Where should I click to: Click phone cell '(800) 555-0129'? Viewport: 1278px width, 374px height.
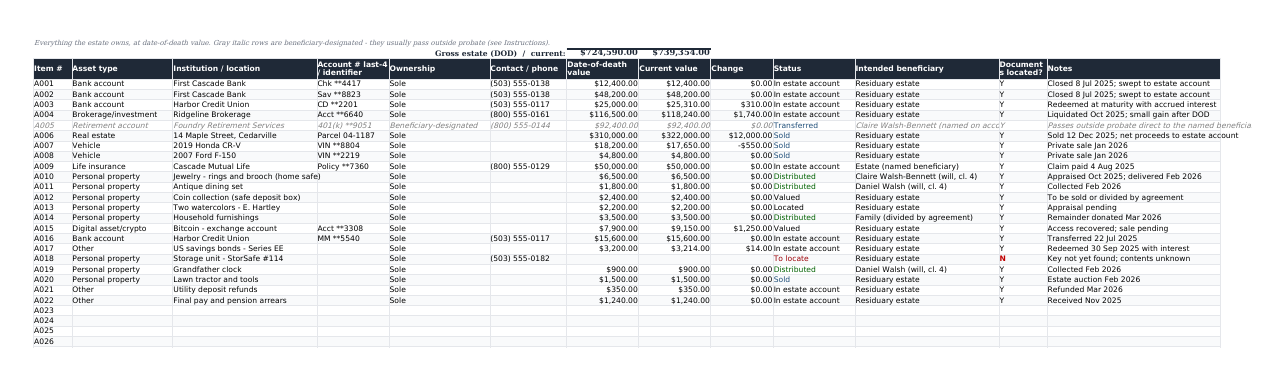click(x=527, y=166)
